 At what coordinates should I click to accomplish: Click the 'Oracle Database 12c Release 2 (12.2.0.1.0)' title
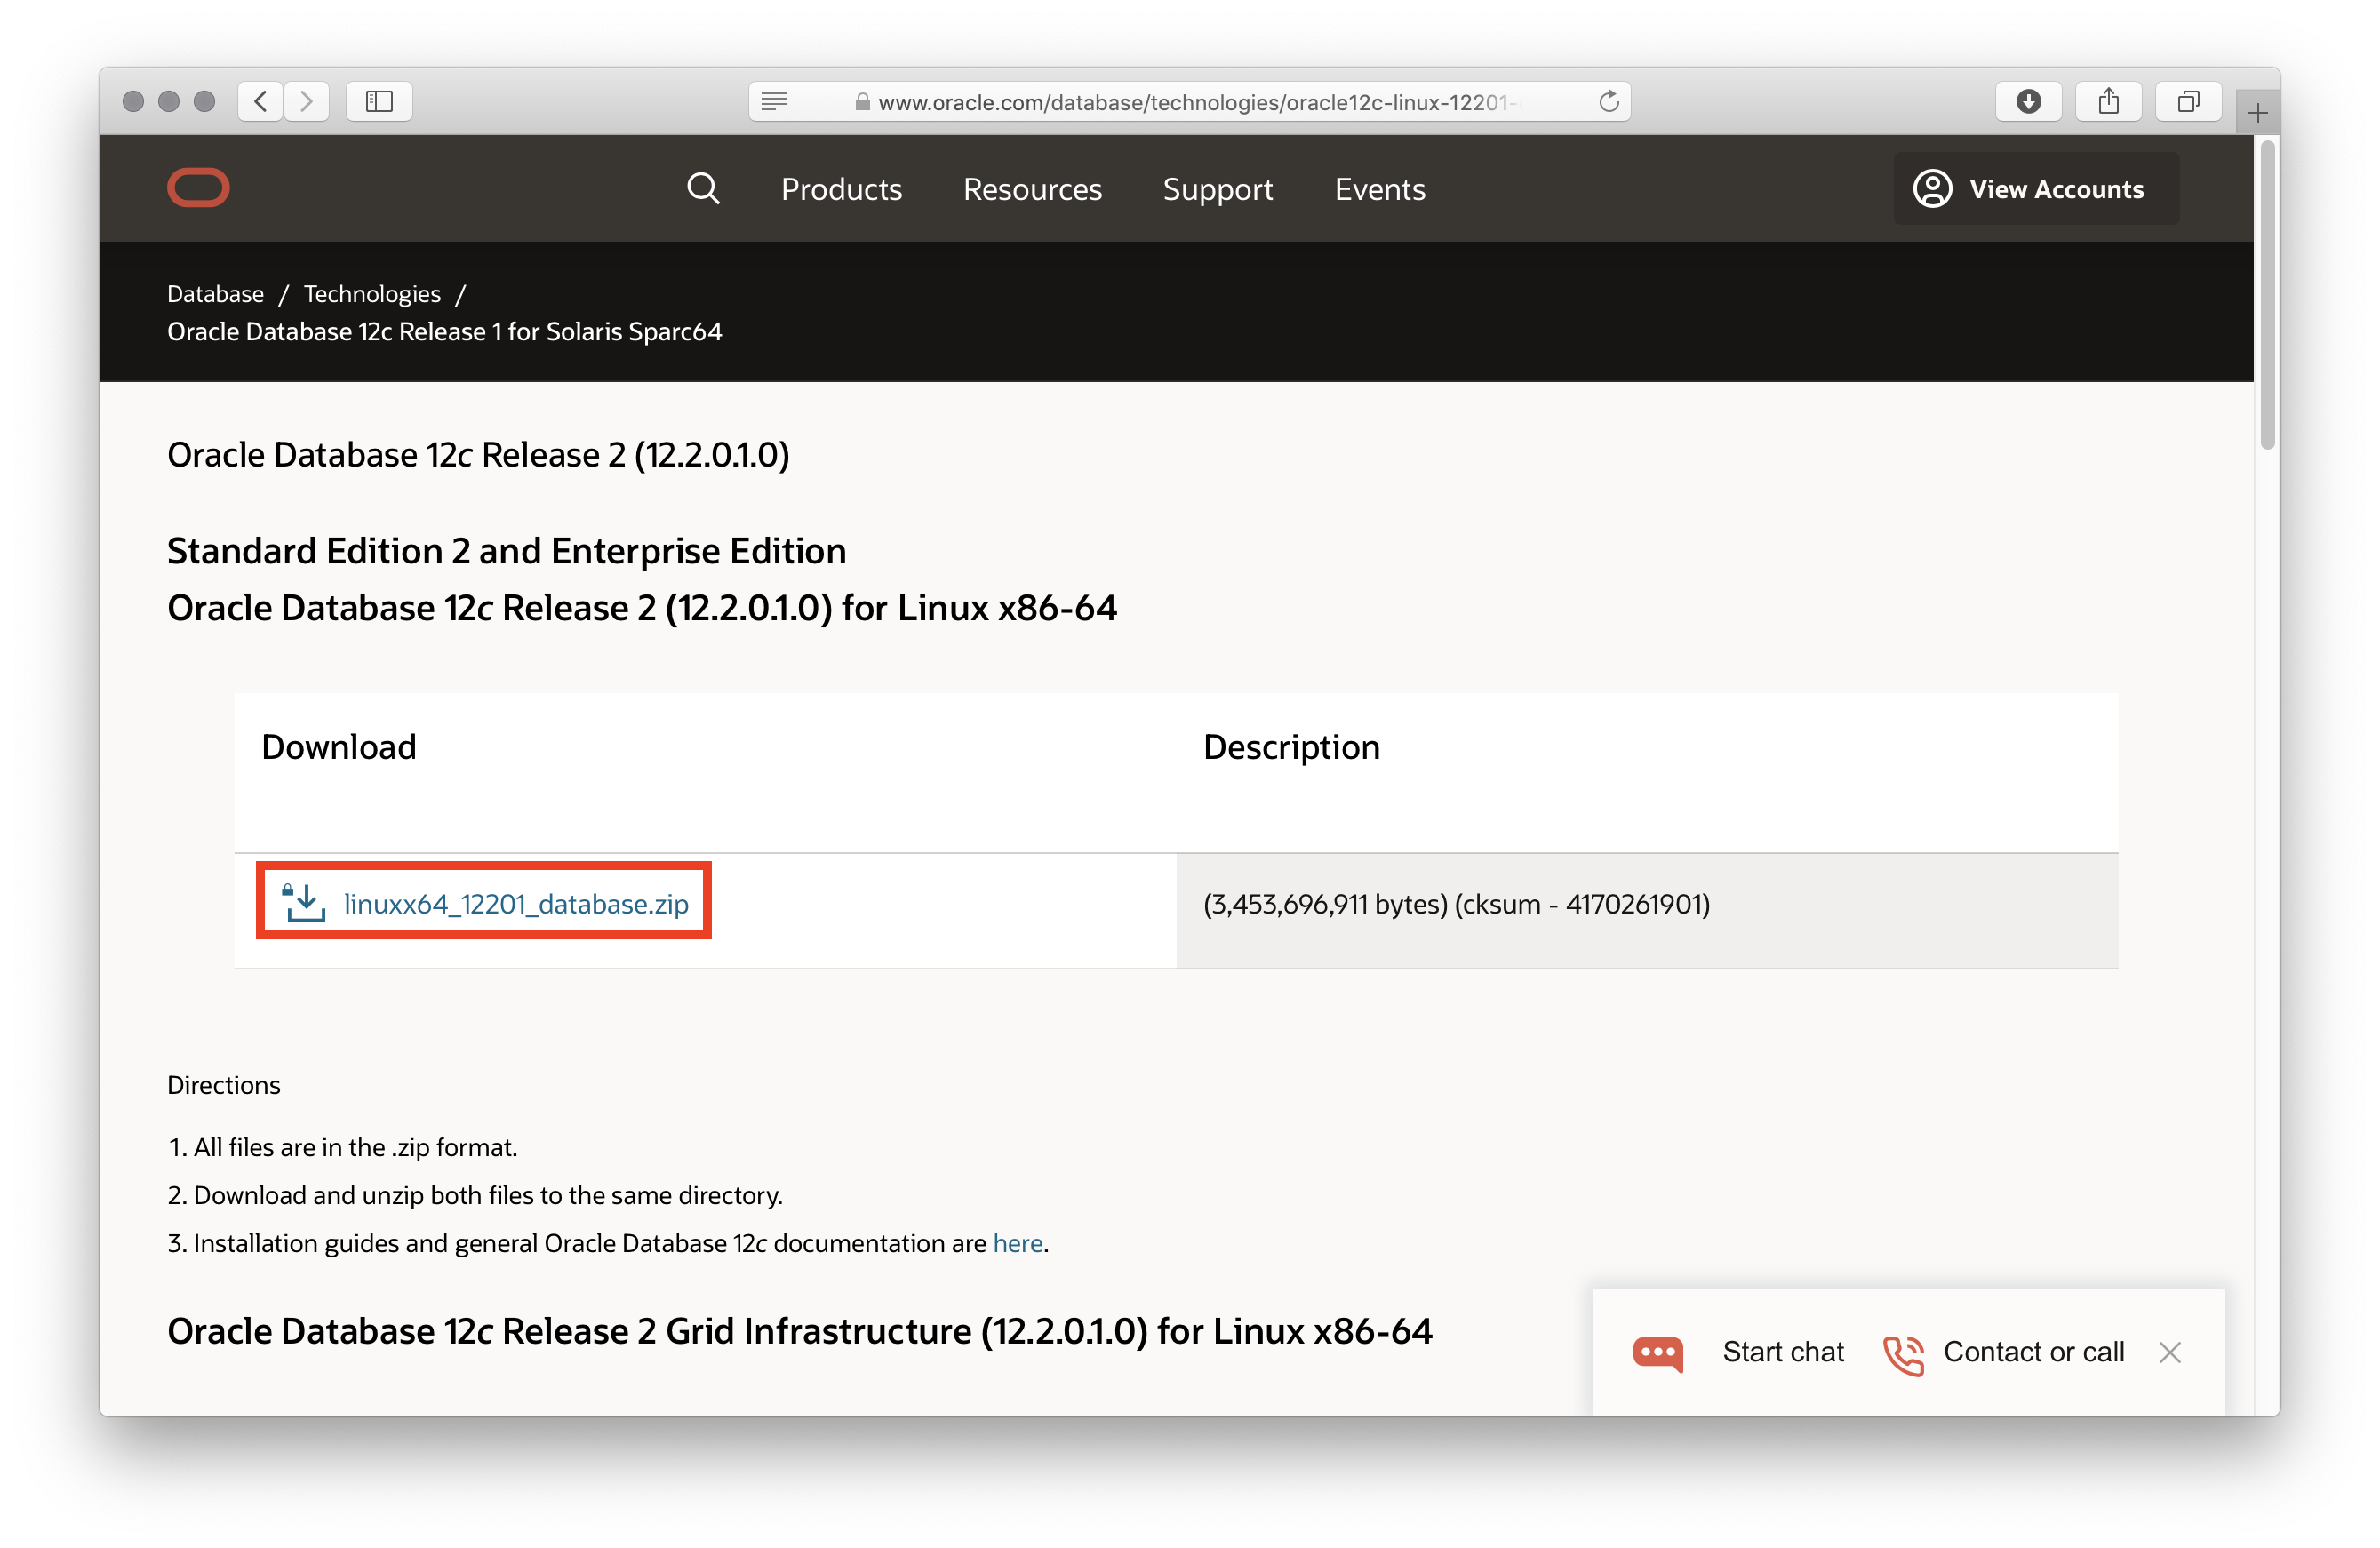click(478, 455)
